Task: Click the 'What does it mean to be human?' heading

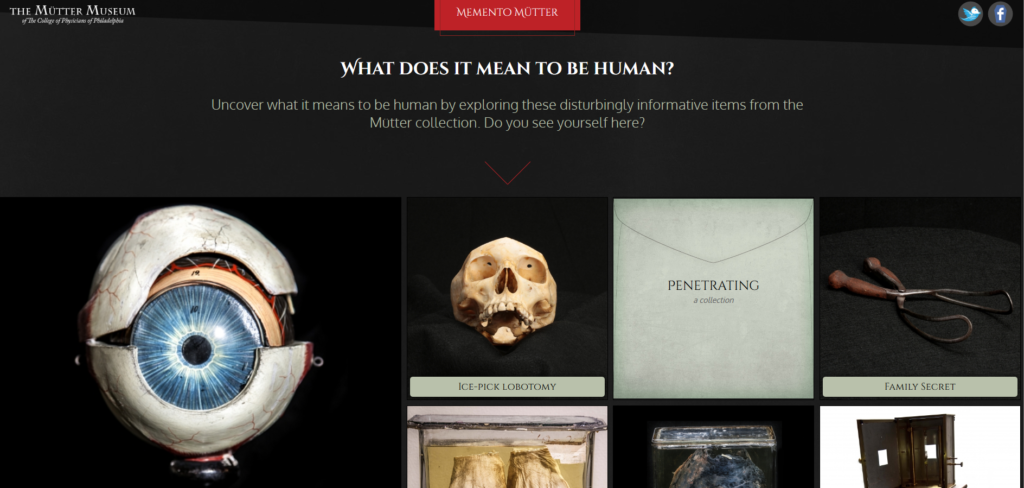Action: [x=507, y=69]
